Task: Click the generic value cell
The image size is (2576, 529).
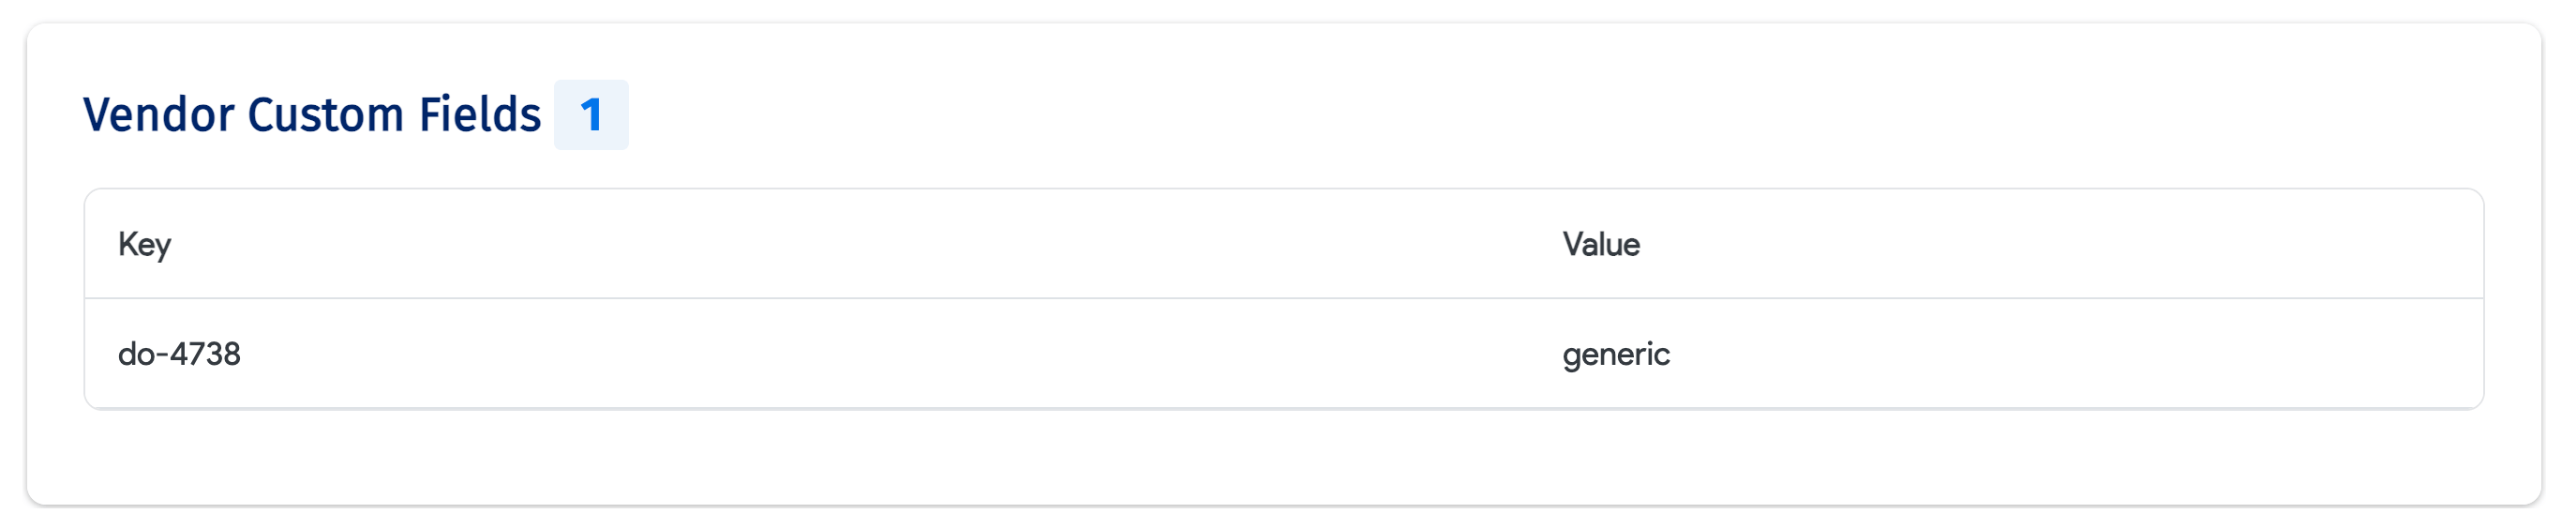Action: pos(1615,354)
